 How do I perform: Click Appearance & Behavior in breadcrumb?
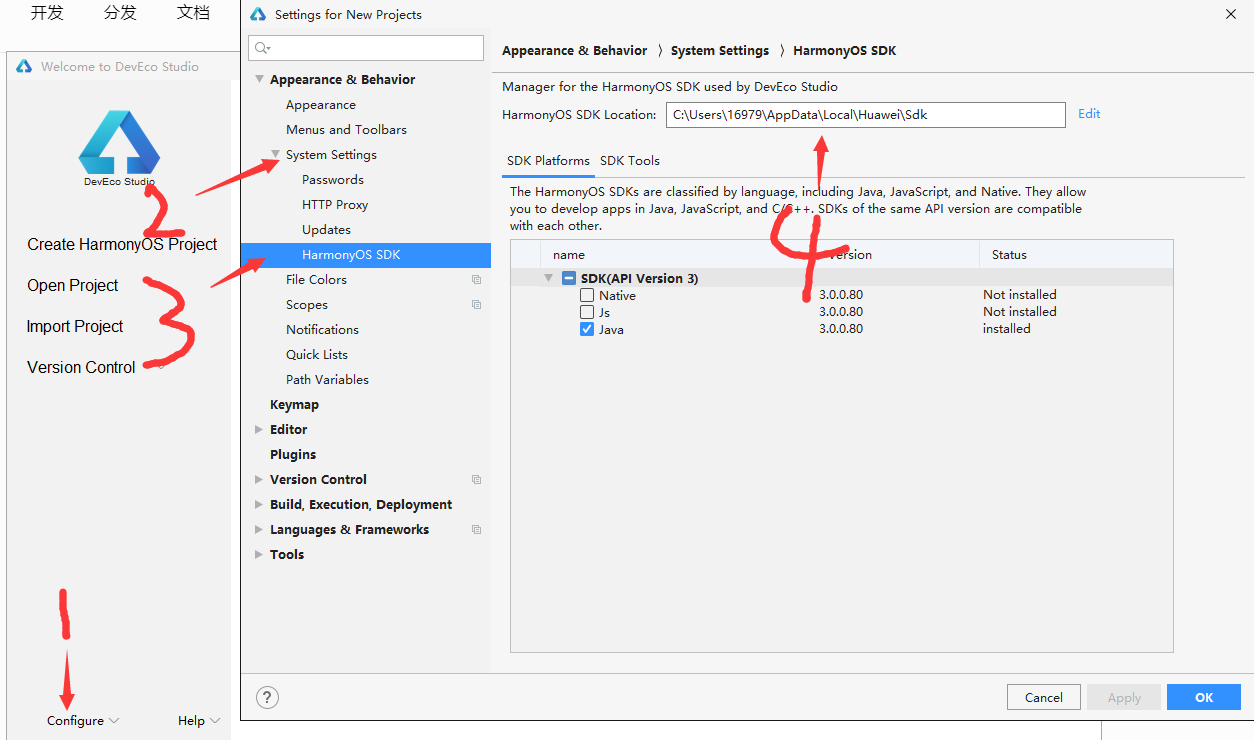[575, 51]
